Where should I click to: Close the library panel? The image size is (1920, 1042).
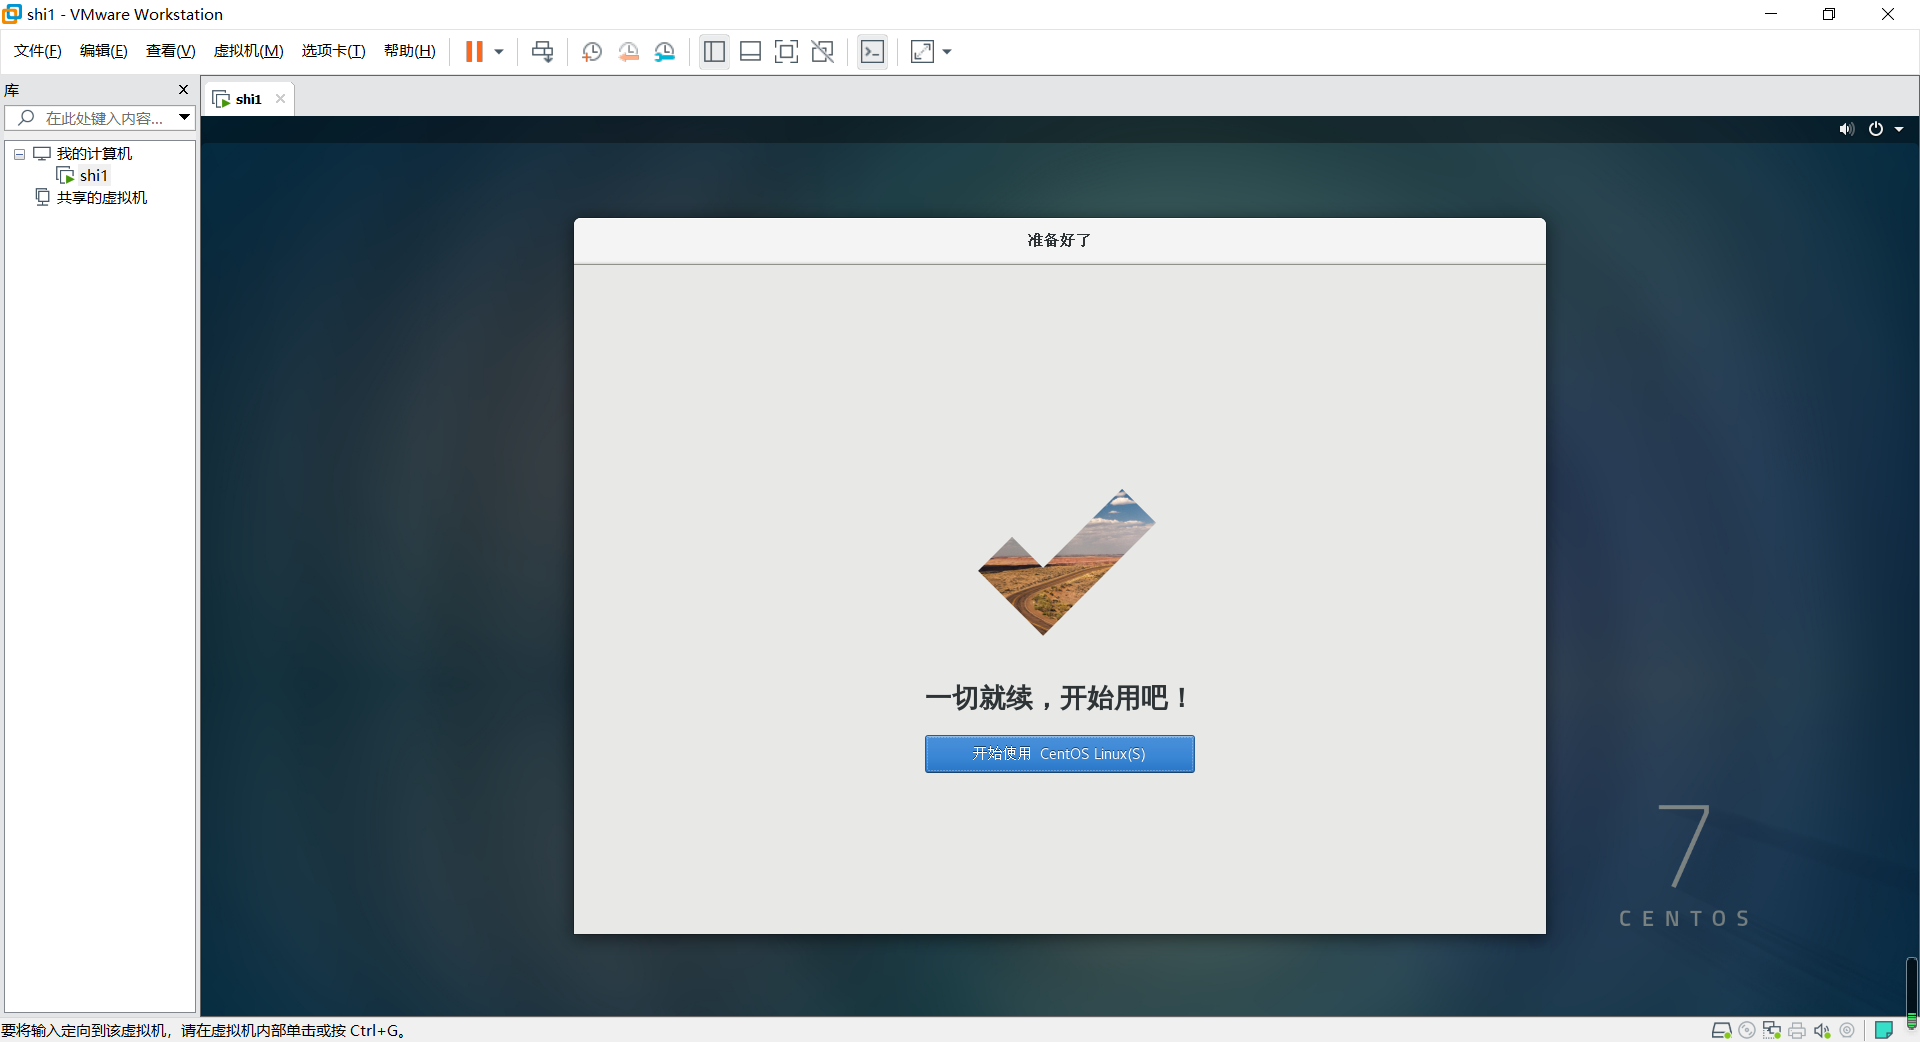point(183,90)
